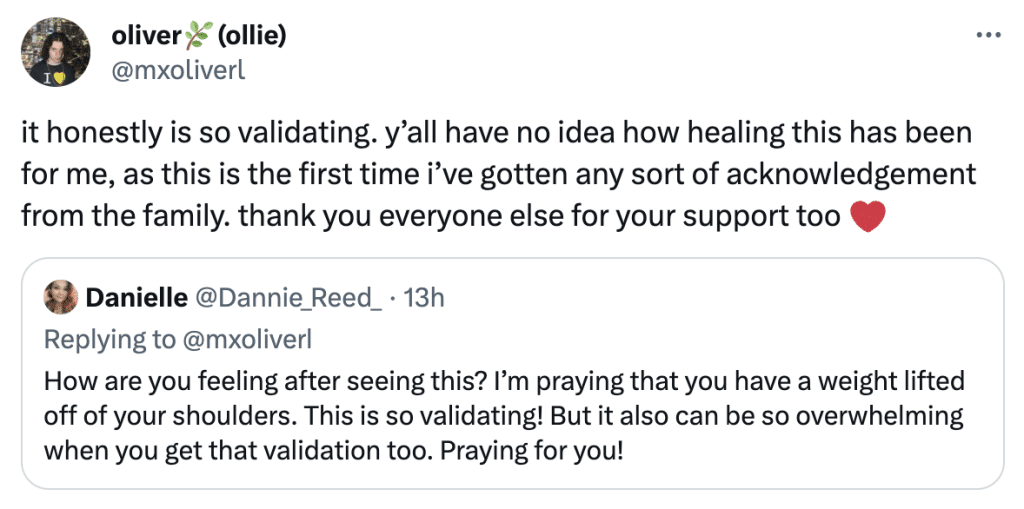This screenshot has width=1024, height=509.
Task: Click Danielle's small profile avatar
Action: click(x=61, y=299)
